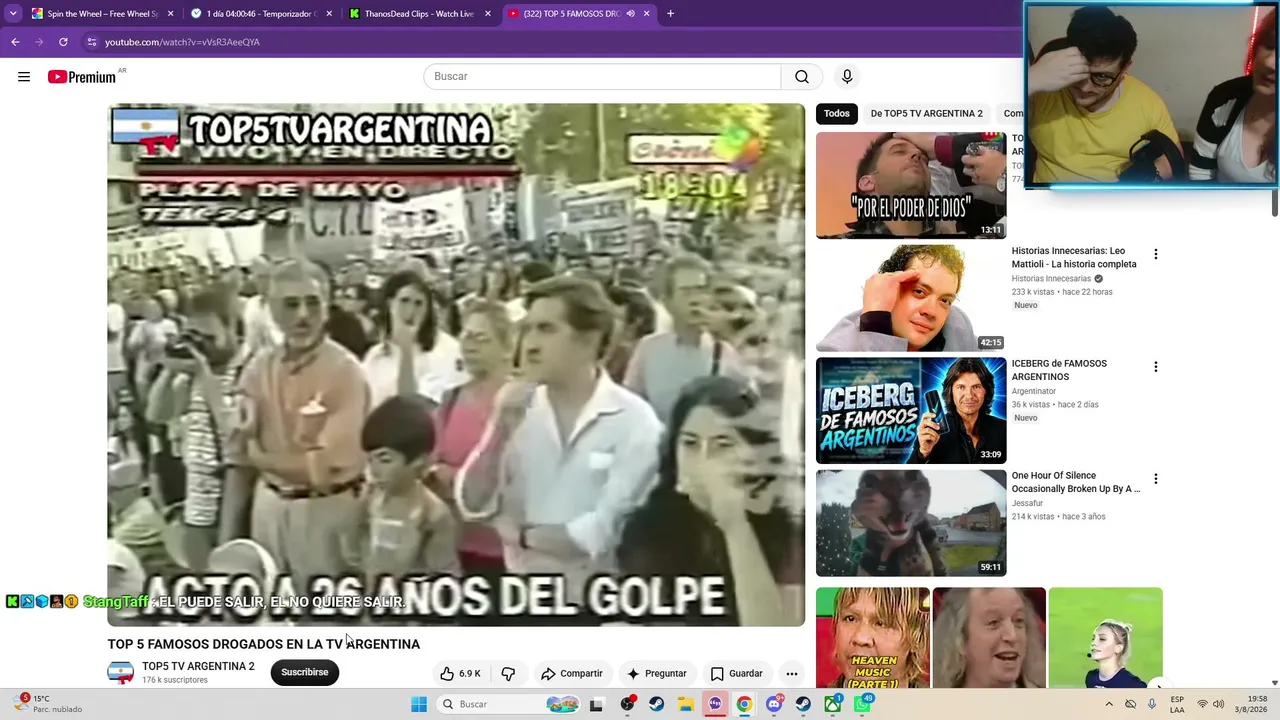Dislike the video with thumbs down

[x=508, y=673]
